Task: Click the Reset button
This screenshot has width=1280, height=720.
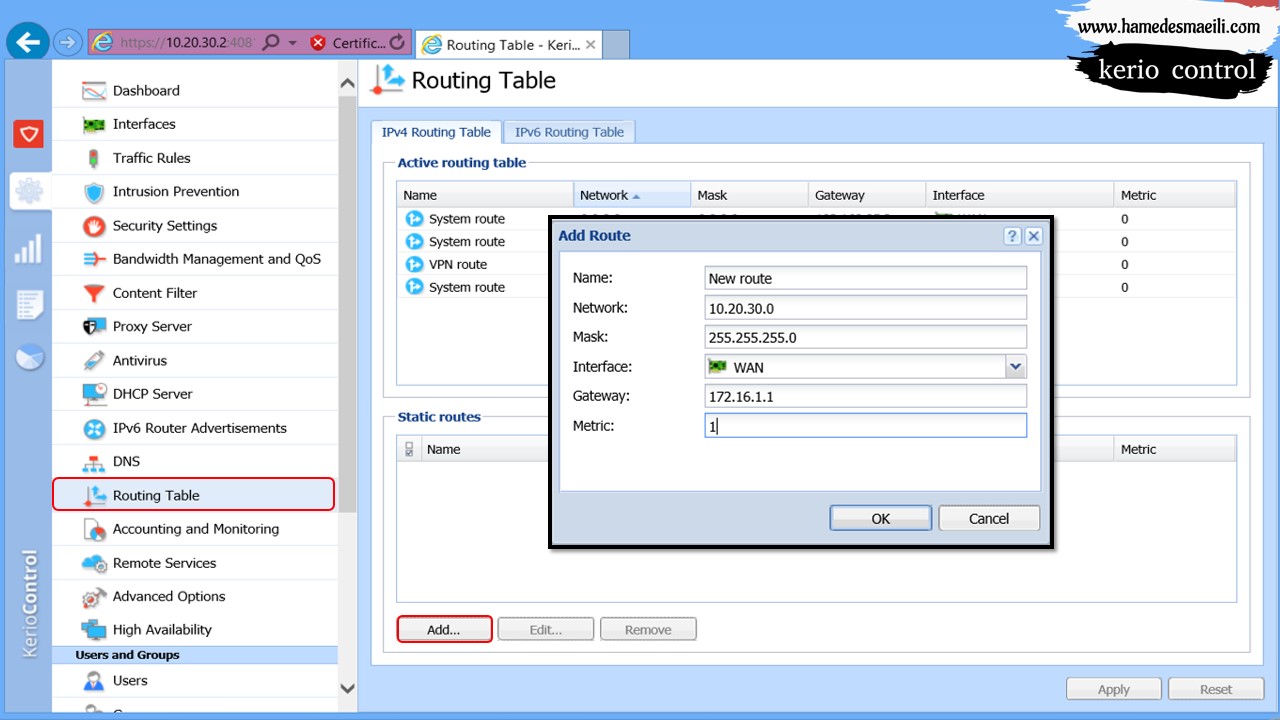Action: [1216, 689]
